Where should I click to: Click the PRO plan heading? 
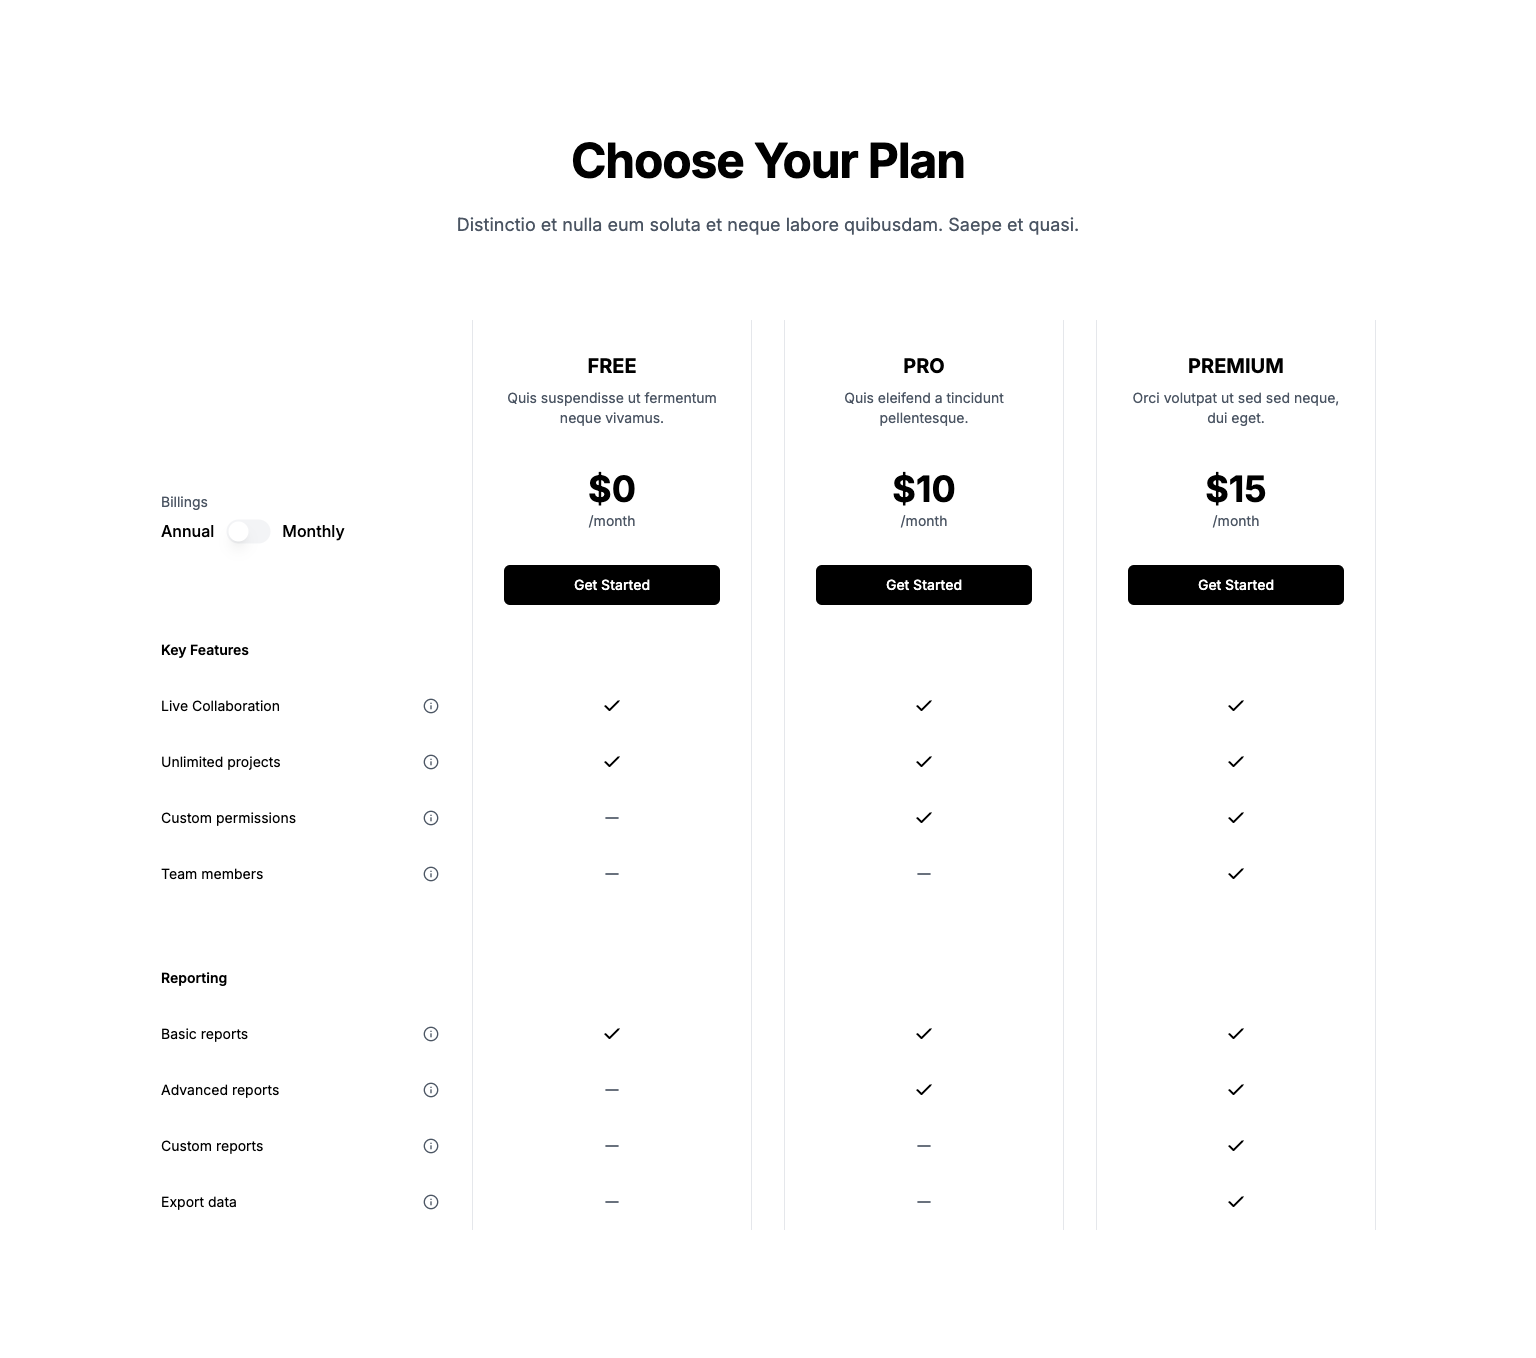924,366
